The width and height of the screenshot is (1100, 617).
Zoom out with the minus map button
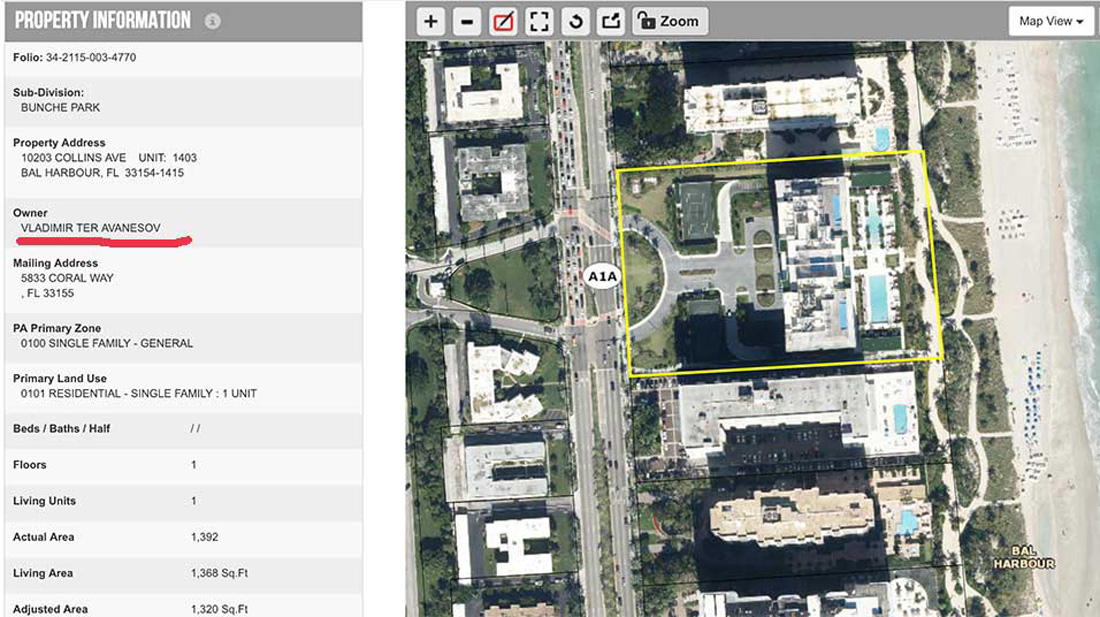pos(467,22)
